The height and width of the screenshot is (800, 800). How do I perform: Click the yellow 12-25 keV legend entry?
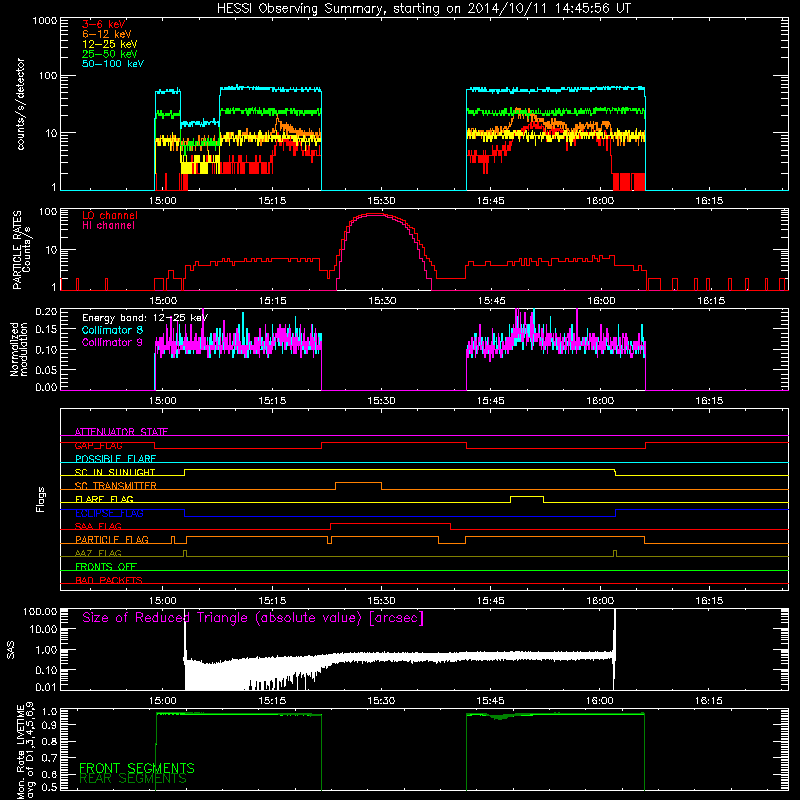tap(110, 44)
